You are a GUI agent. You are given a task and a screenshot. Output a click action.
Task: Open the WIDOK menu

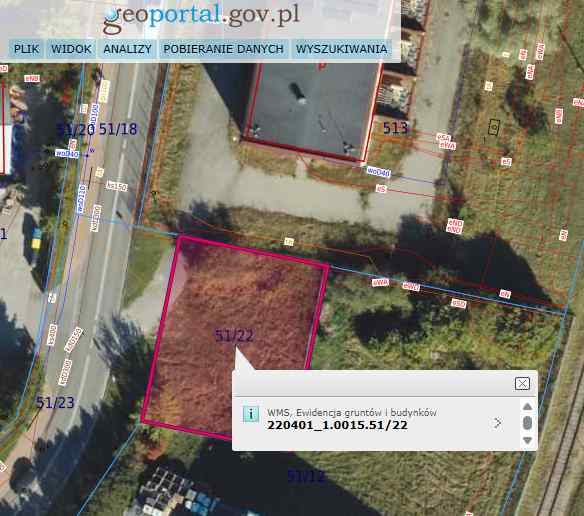click(71, 49)
